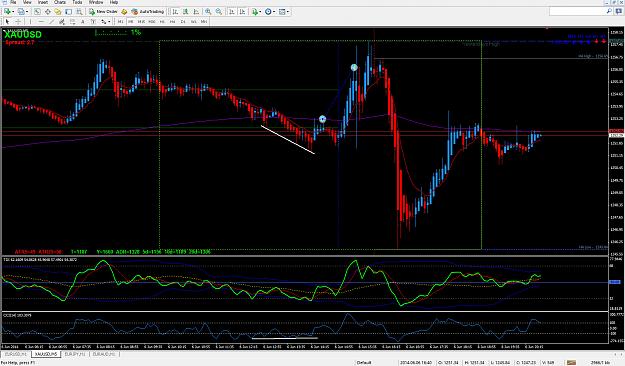Screen dimensions: 625x366
Task: Select the Text Label tool
Action: pyautogui.click(x=93, y=21)
